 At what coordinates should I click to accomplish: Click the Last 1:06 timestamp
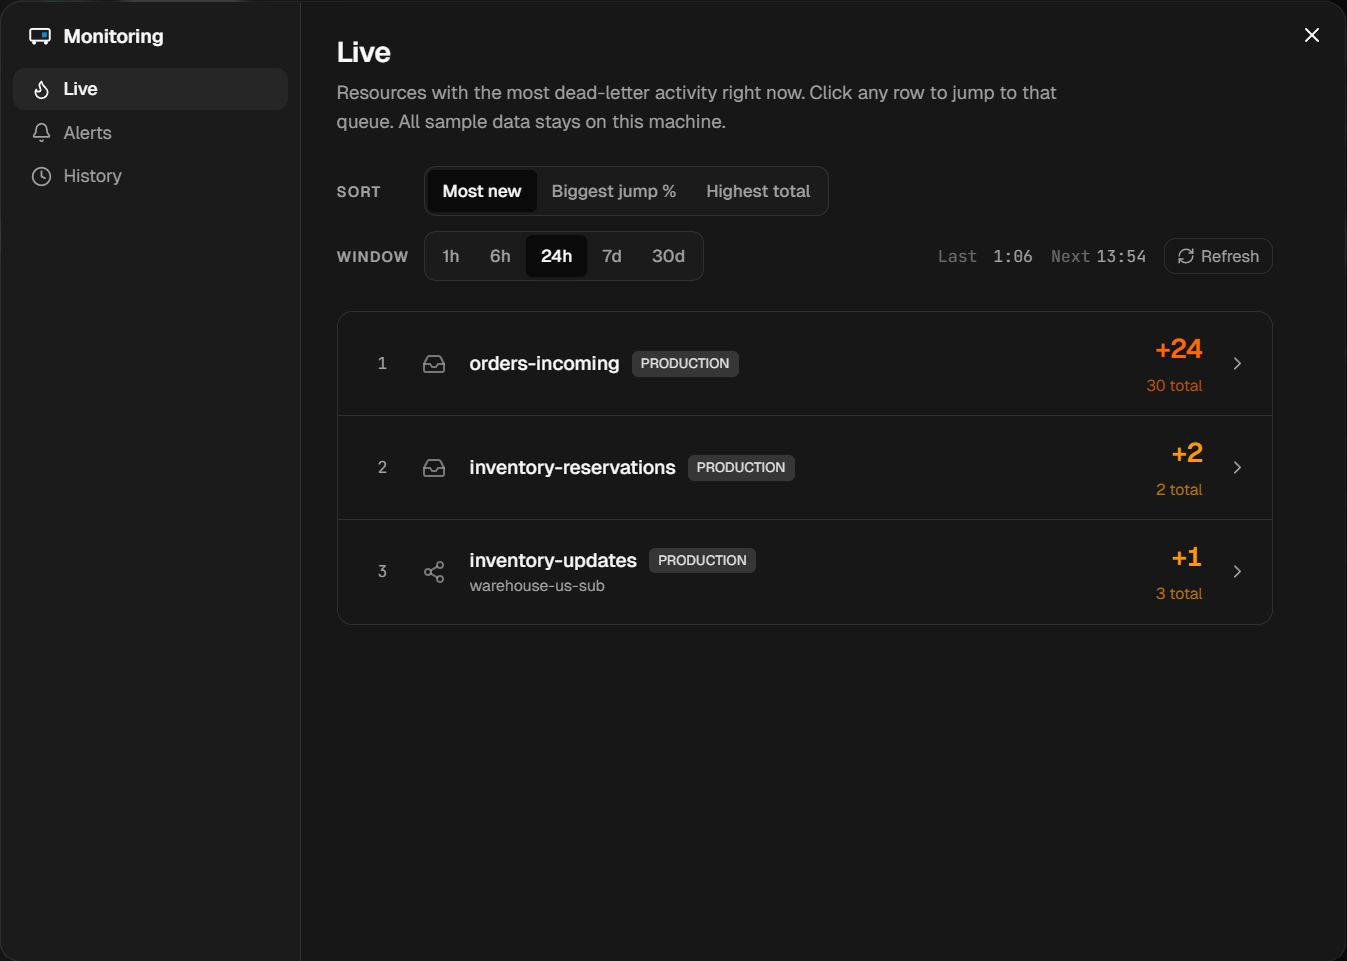coord(985,257)
